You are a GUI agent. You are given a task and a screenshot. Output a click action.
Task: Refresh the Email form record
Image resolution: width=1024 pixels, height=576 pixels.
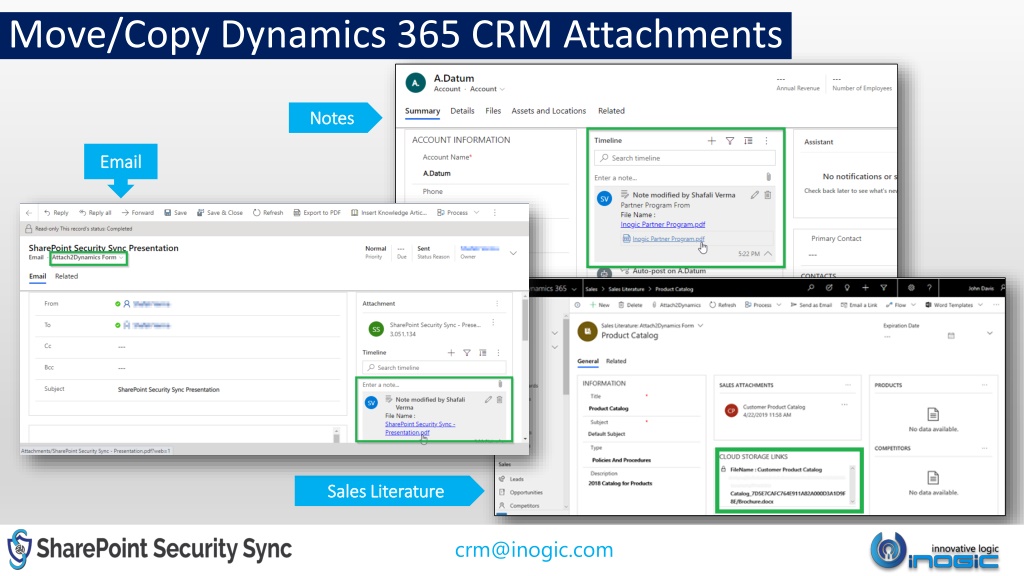(268, 213)
